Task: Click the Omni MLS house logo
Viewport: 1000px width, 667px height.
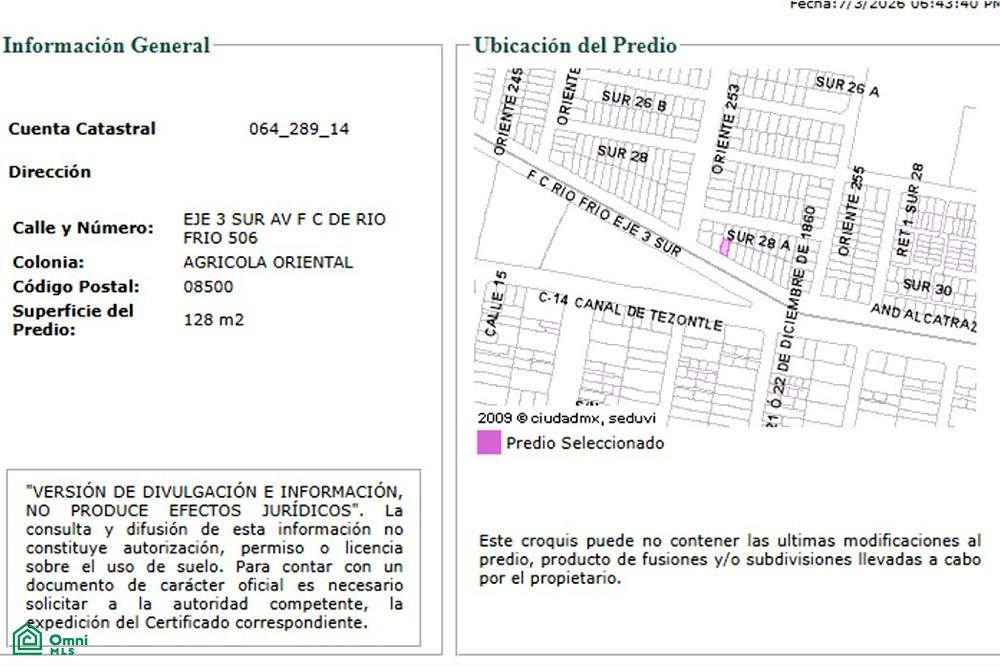Action: 28,639
